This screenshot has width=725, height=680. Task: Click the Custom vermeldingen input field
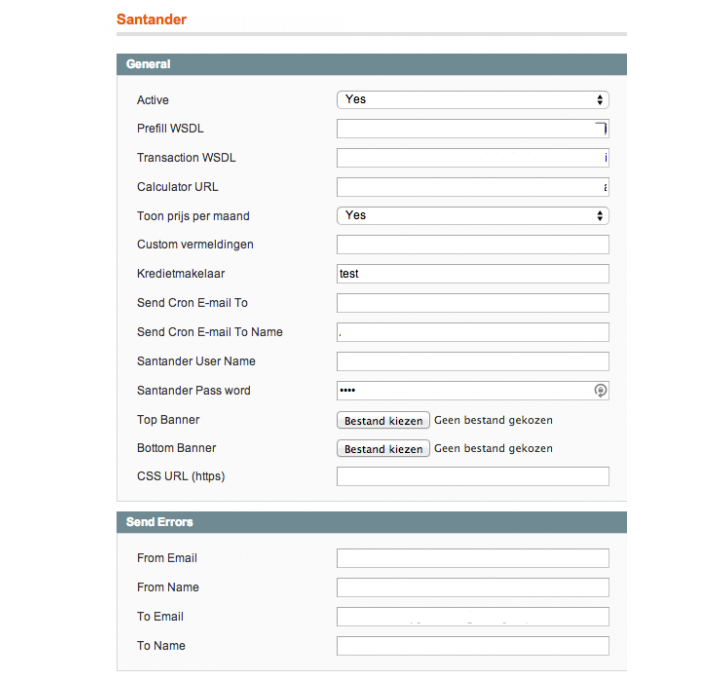[473, 245]
